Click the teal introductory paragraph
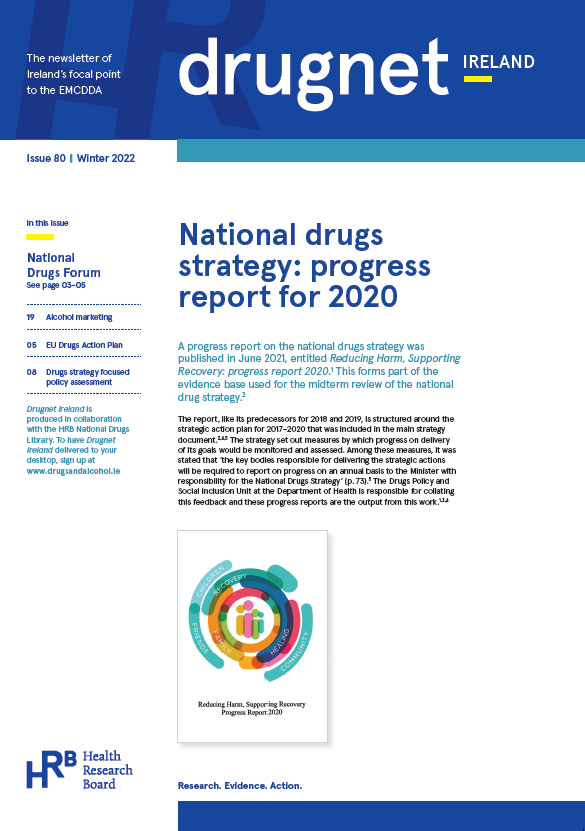This screenshot has height=831, width=585. (x=319, y=372)
